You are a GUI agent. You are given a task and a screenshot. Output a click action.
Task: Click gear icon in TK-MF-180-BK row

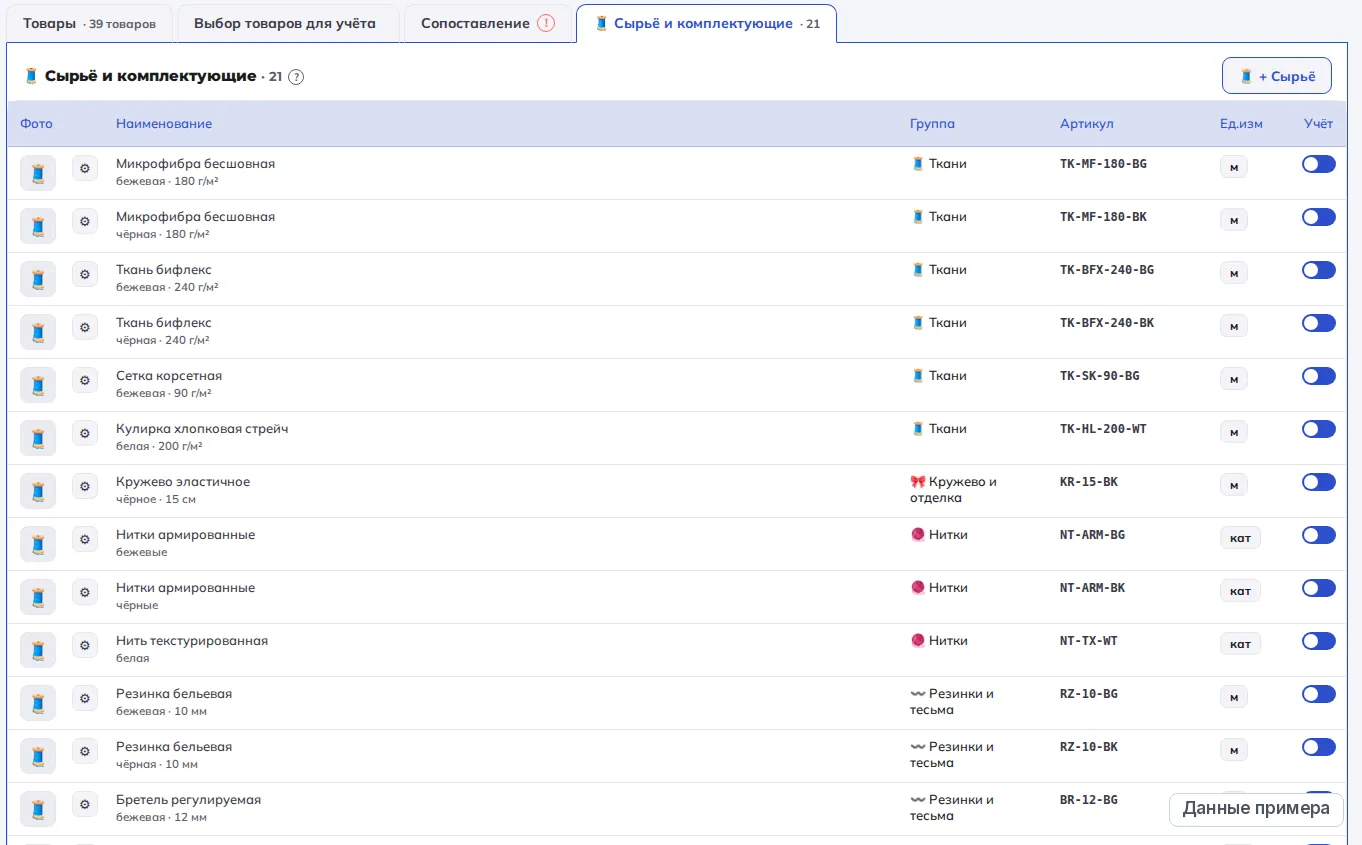pyautogui.click(x=85, y=221)
